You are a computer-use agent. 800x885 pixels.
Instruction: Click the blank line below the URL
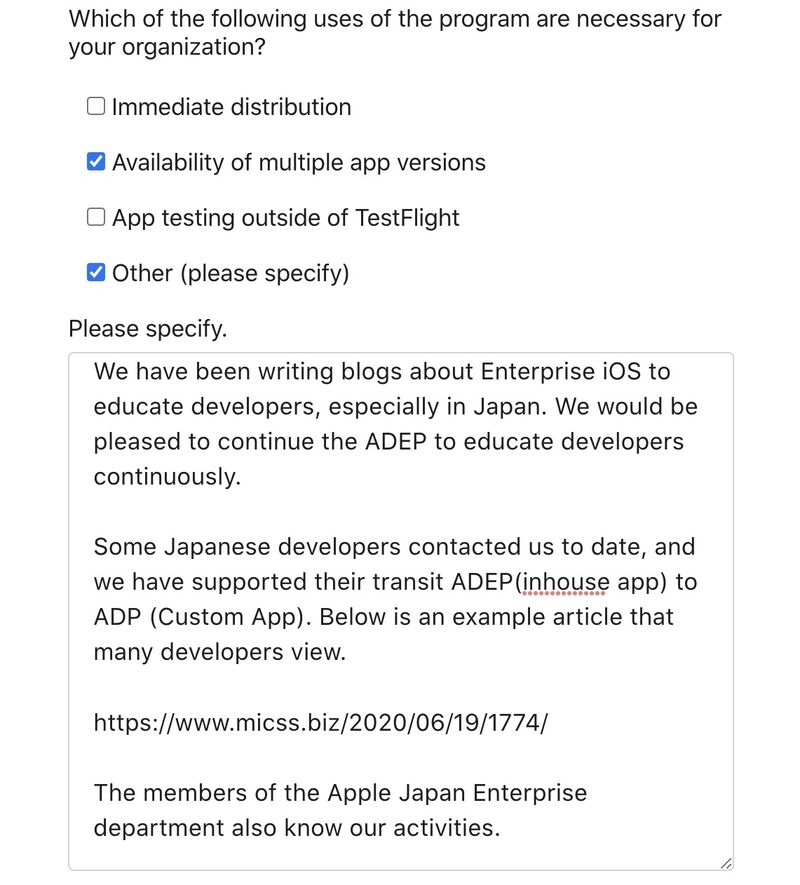click(x=401, y=757)
